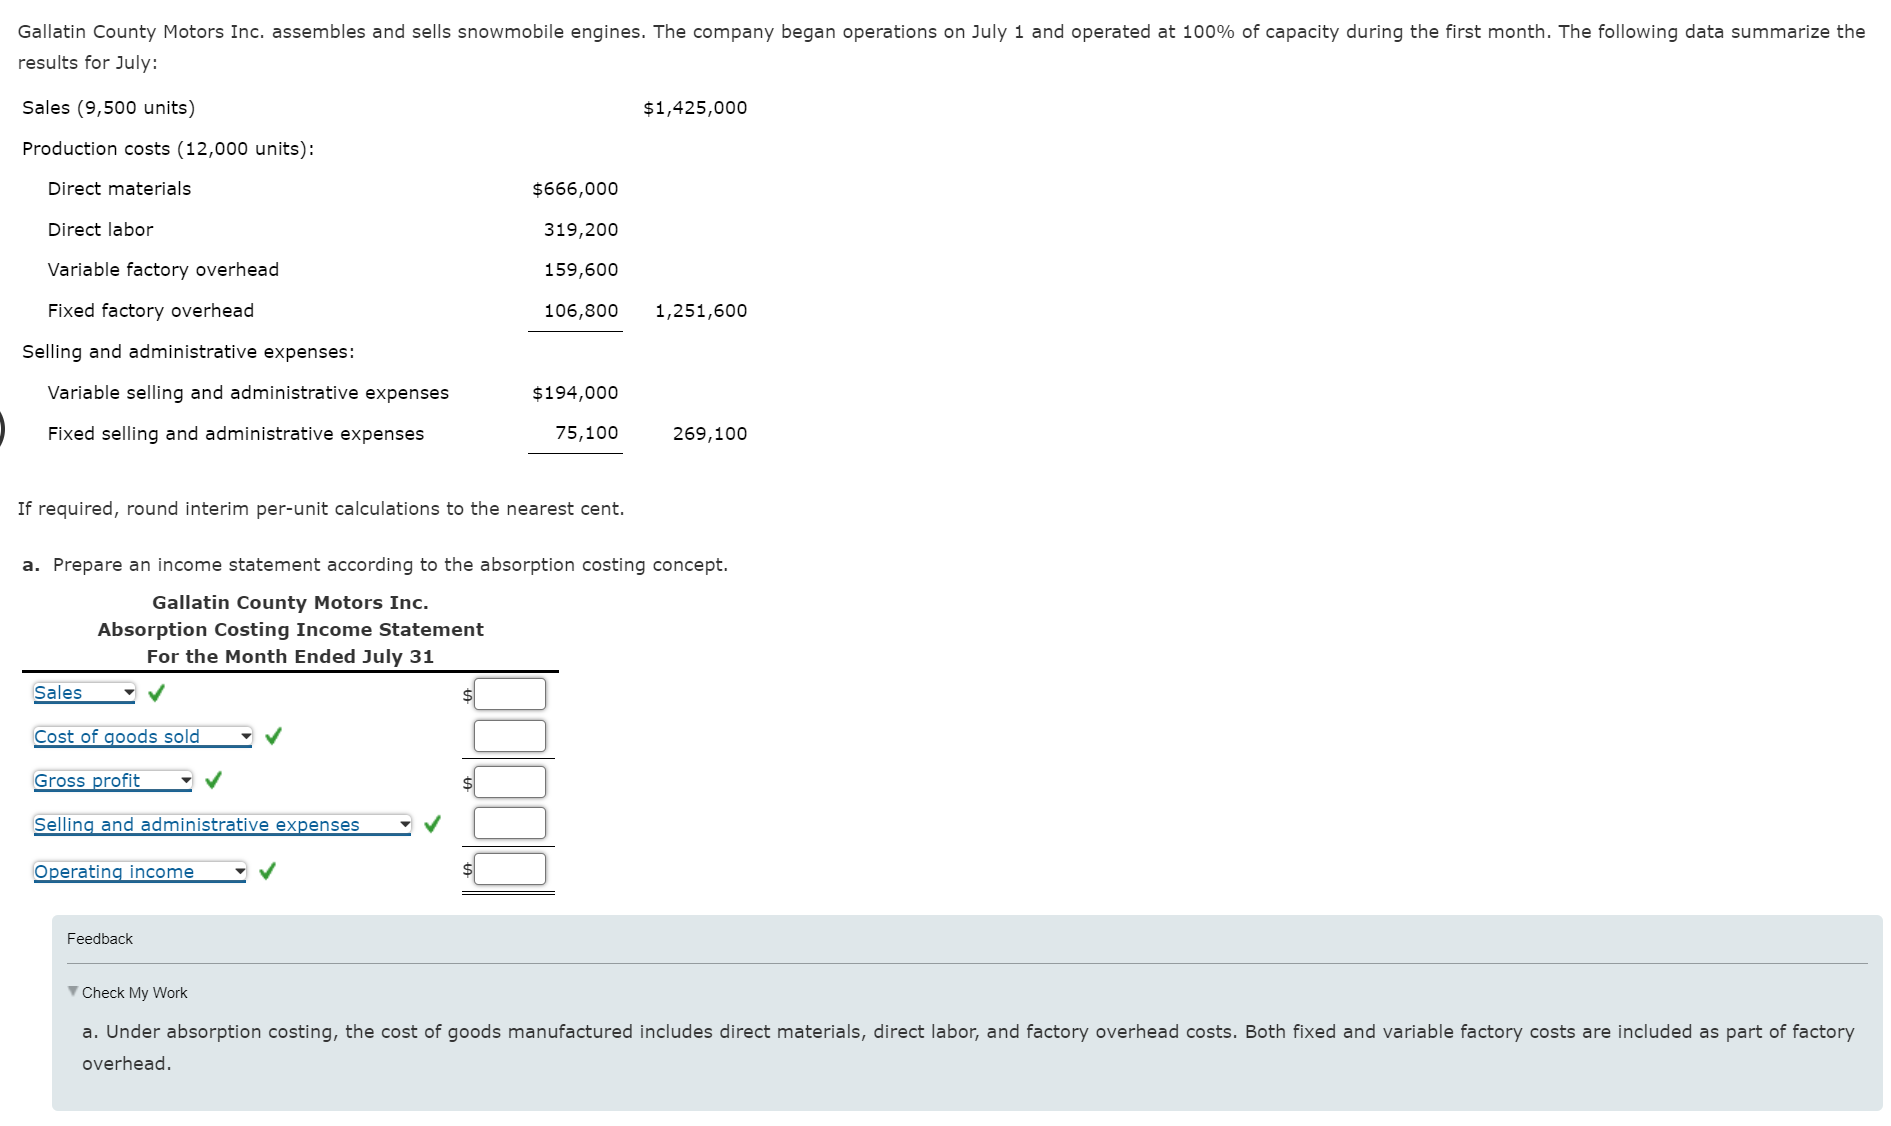1891x1126 pixels.
Task: Click the Gross profit amount field
Action: click(510, 782)
